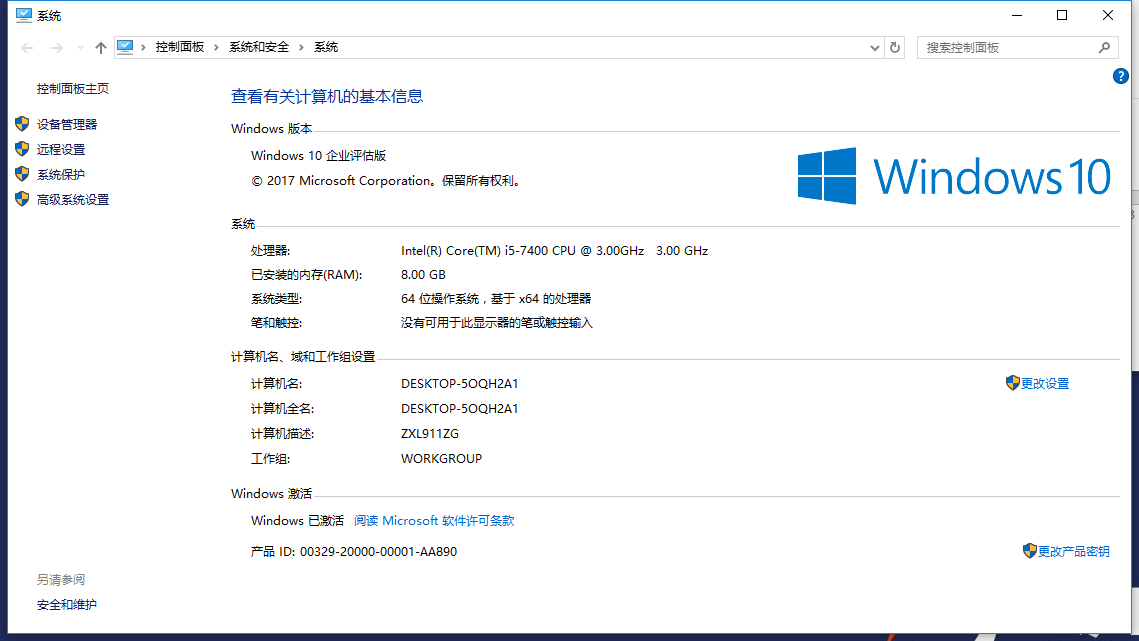This screenshot has width=1139, height=641.
Task: Open 控制面板主页 link
Action: [73, 89]
